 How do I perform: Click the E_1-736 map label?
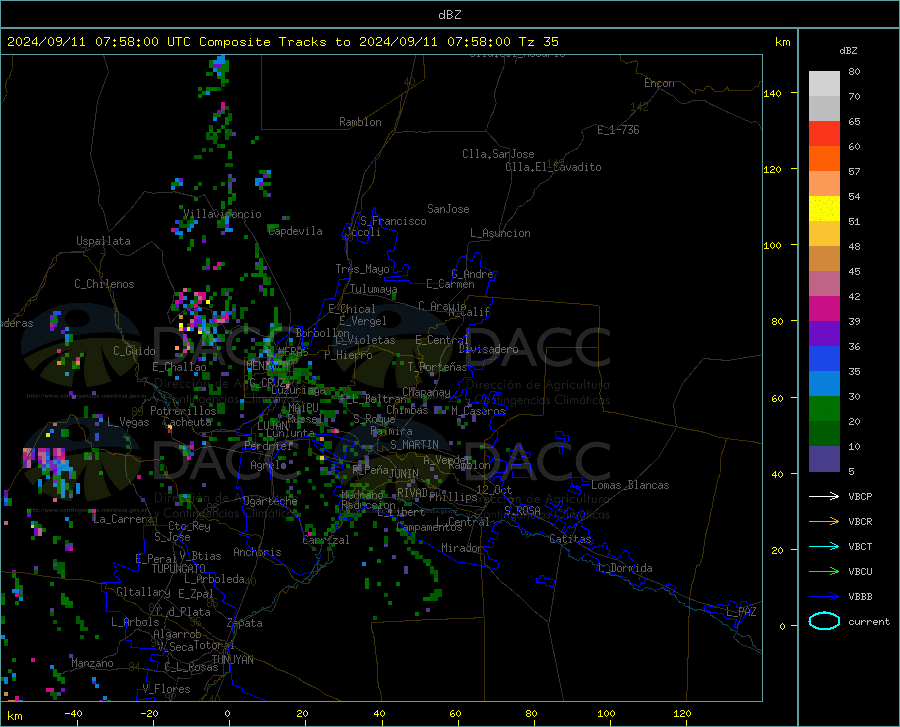(618, 130)
